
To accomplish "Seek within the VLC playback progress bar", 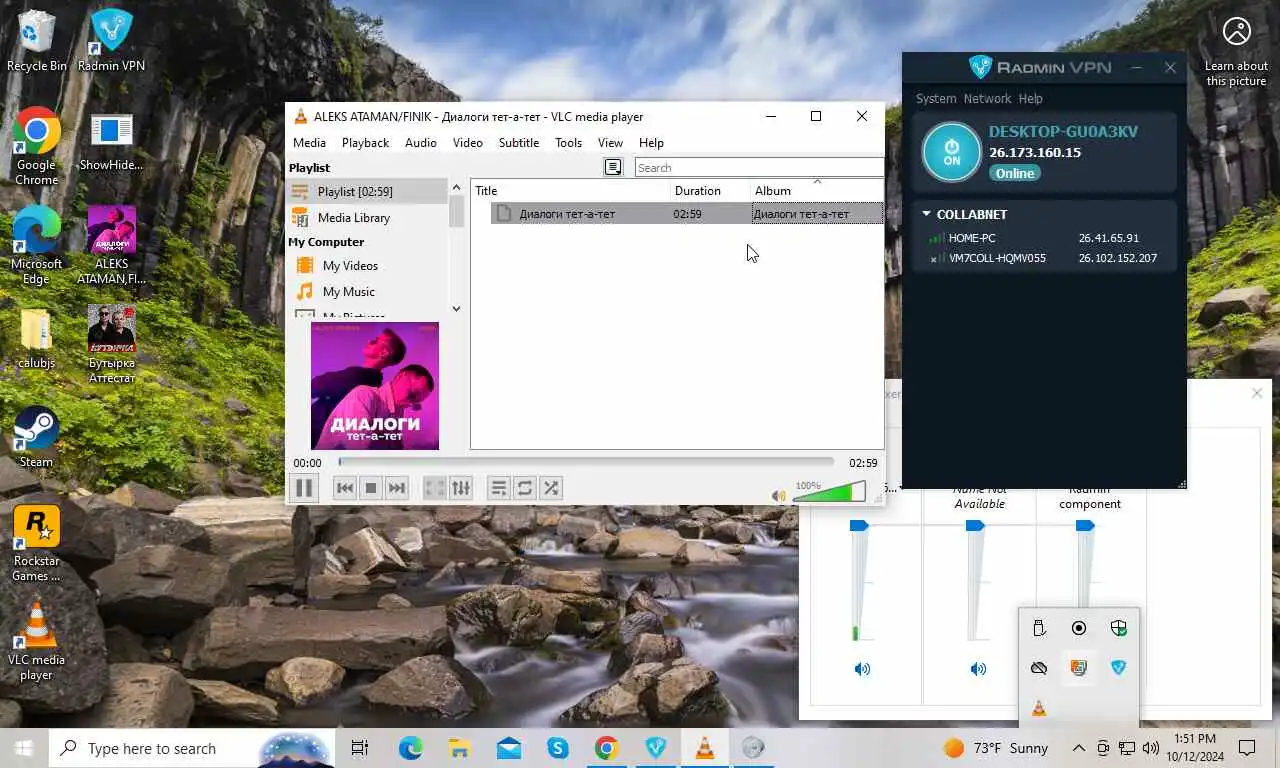I will tap(586, 462).
